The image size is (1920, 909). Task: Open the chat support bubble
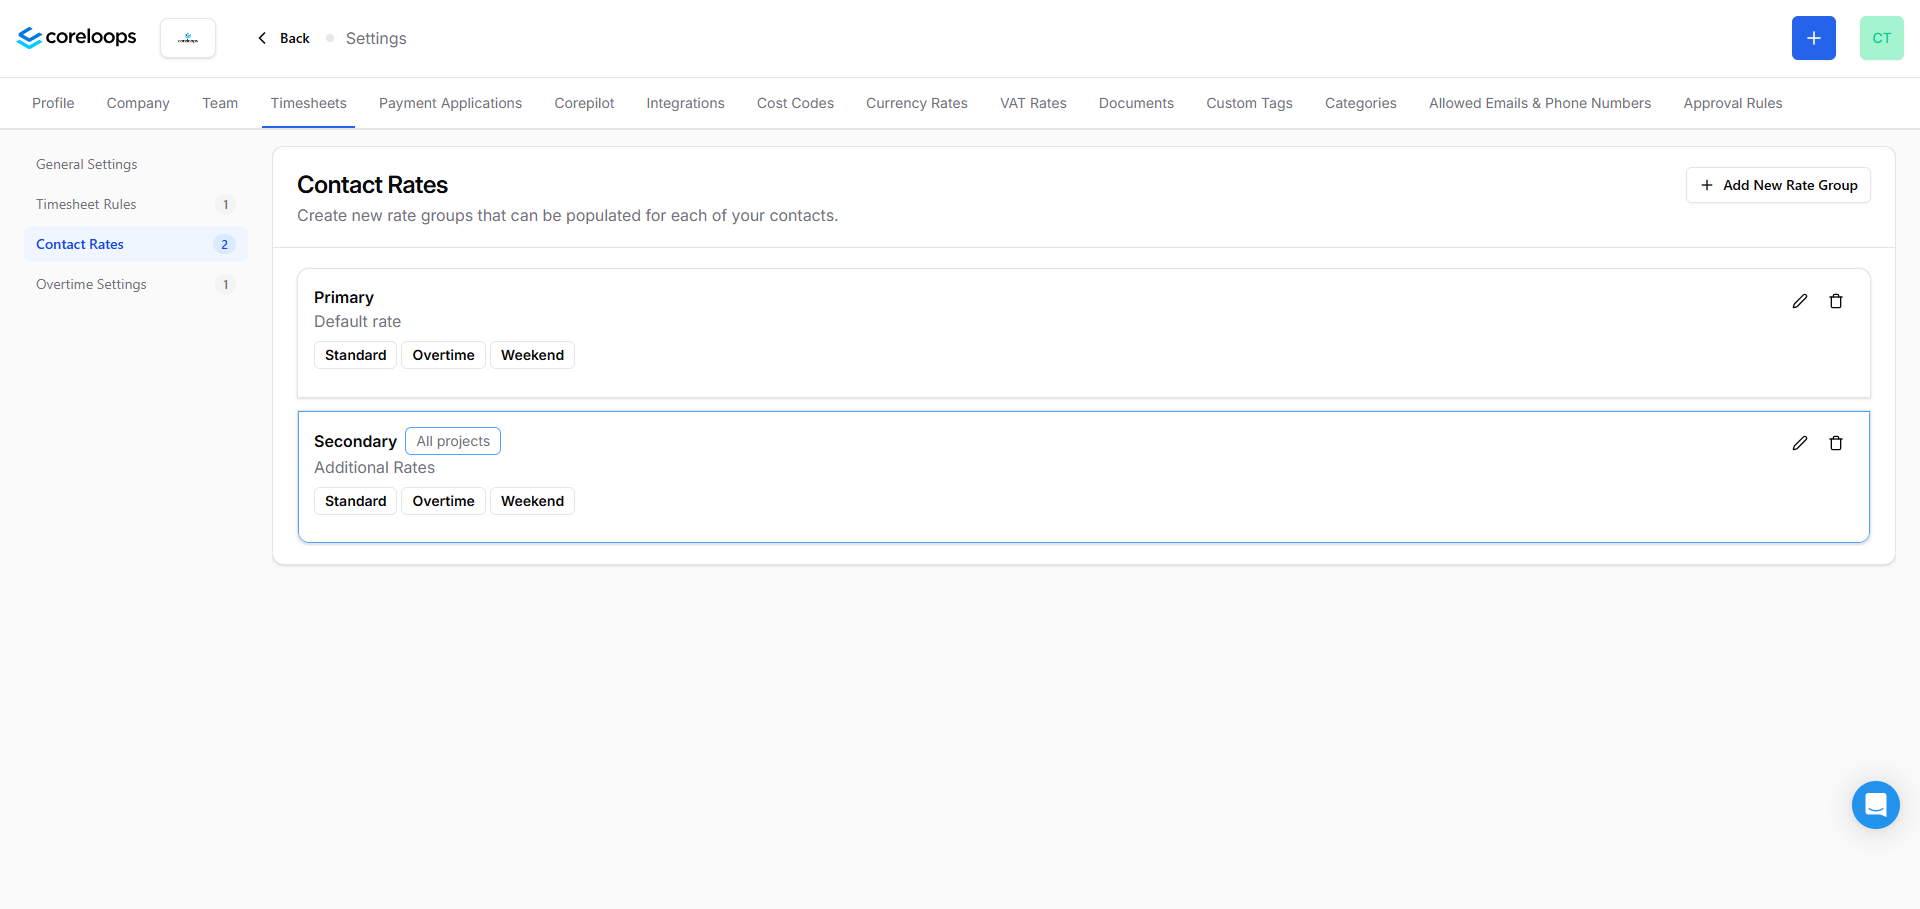[x=1875, y=805]
